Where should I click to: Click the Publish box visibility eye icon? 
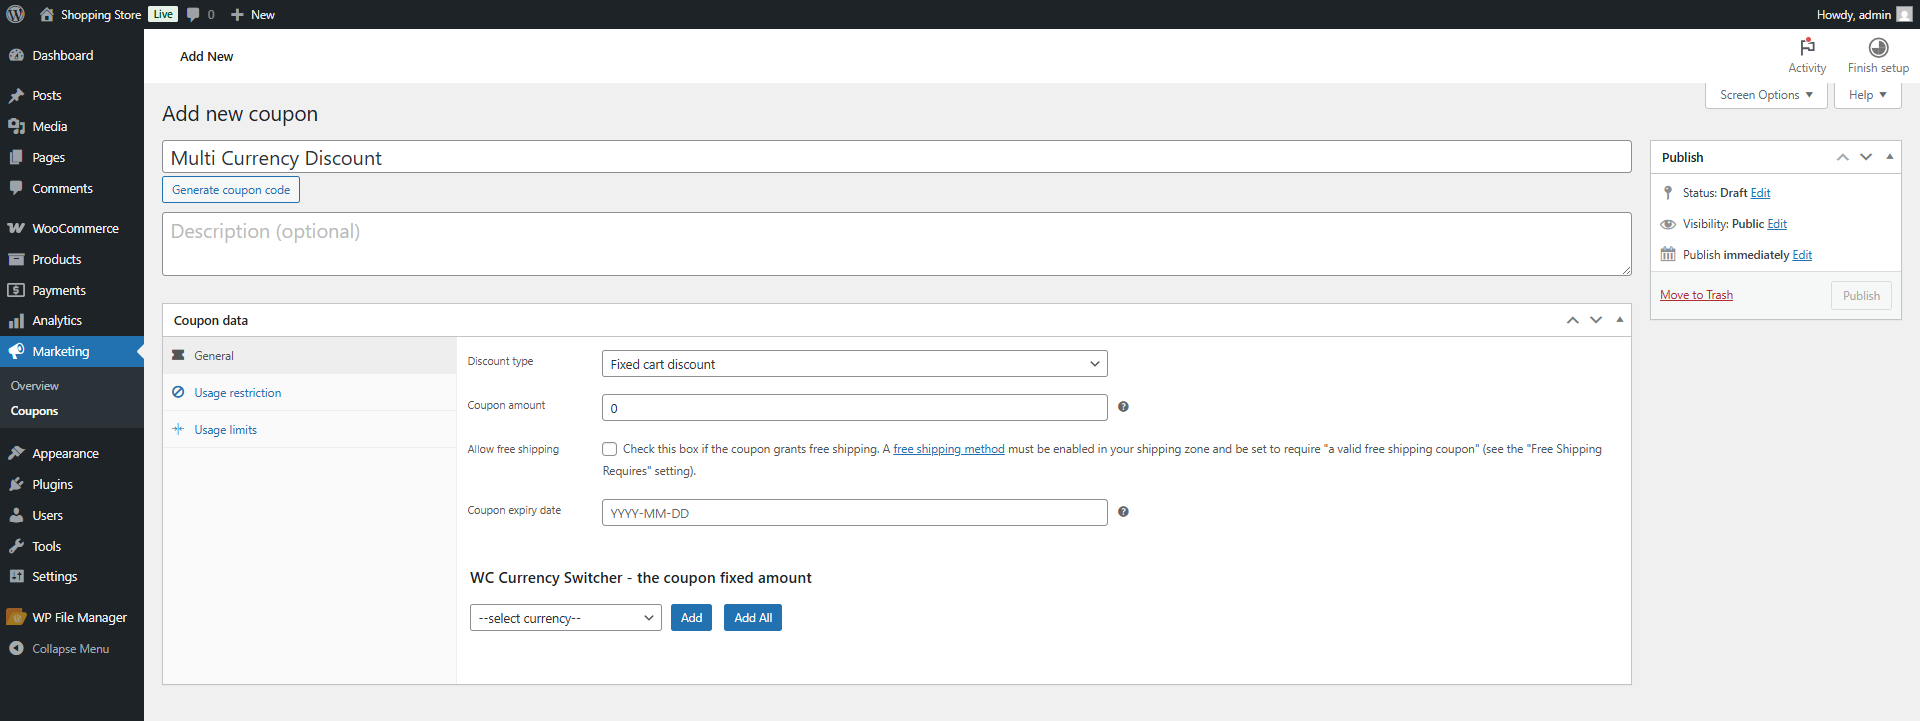1667,224
